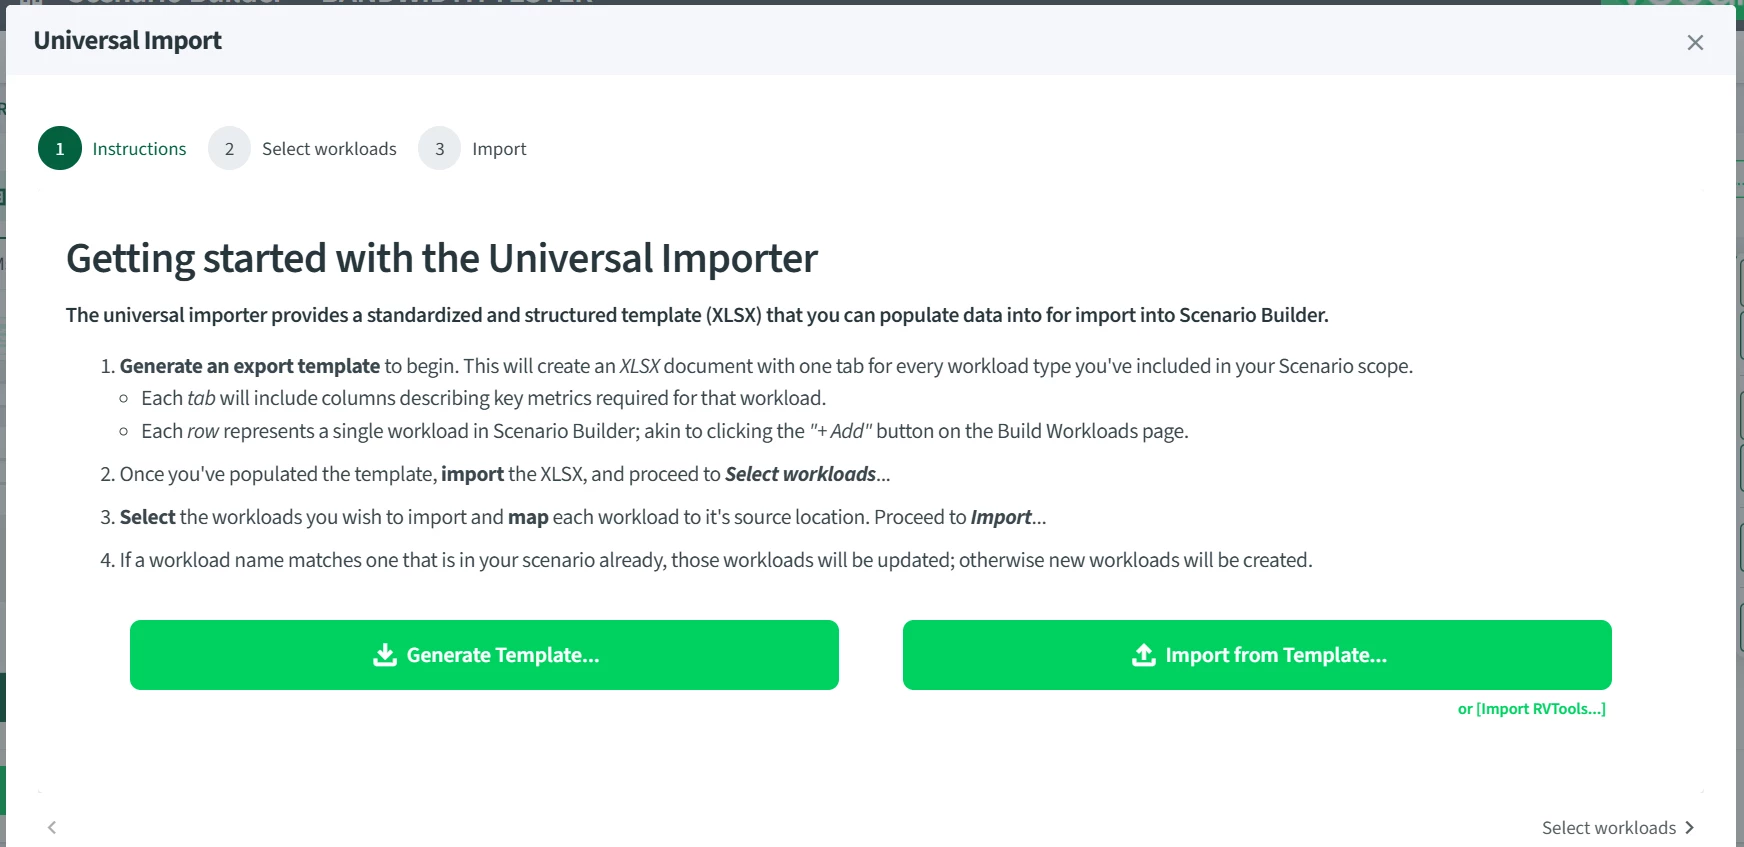This screenshot has width=1744, height=847.
Task: Click the bottom Select workloads next link
Action: (1608, 828)
